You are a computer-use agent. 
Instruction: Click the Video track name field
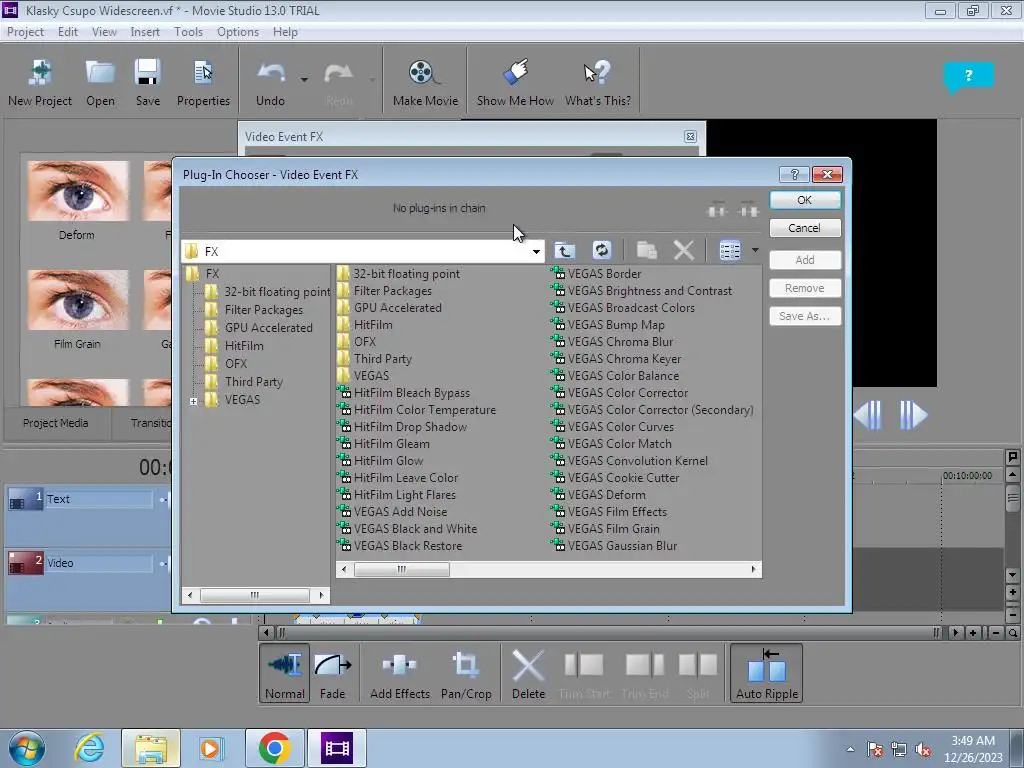point(99,564)
